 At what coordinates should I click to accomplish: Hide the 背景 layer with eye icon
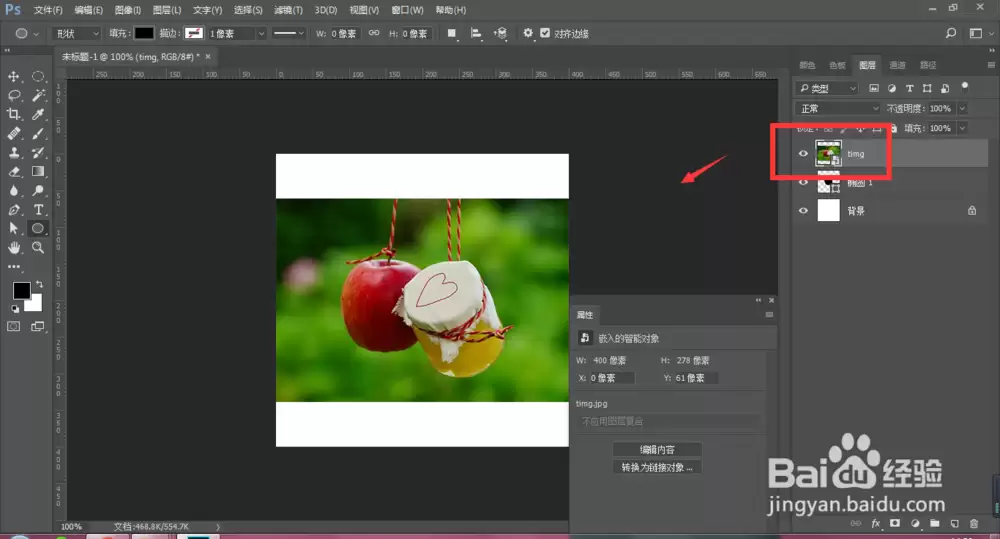tap(803, 210)
